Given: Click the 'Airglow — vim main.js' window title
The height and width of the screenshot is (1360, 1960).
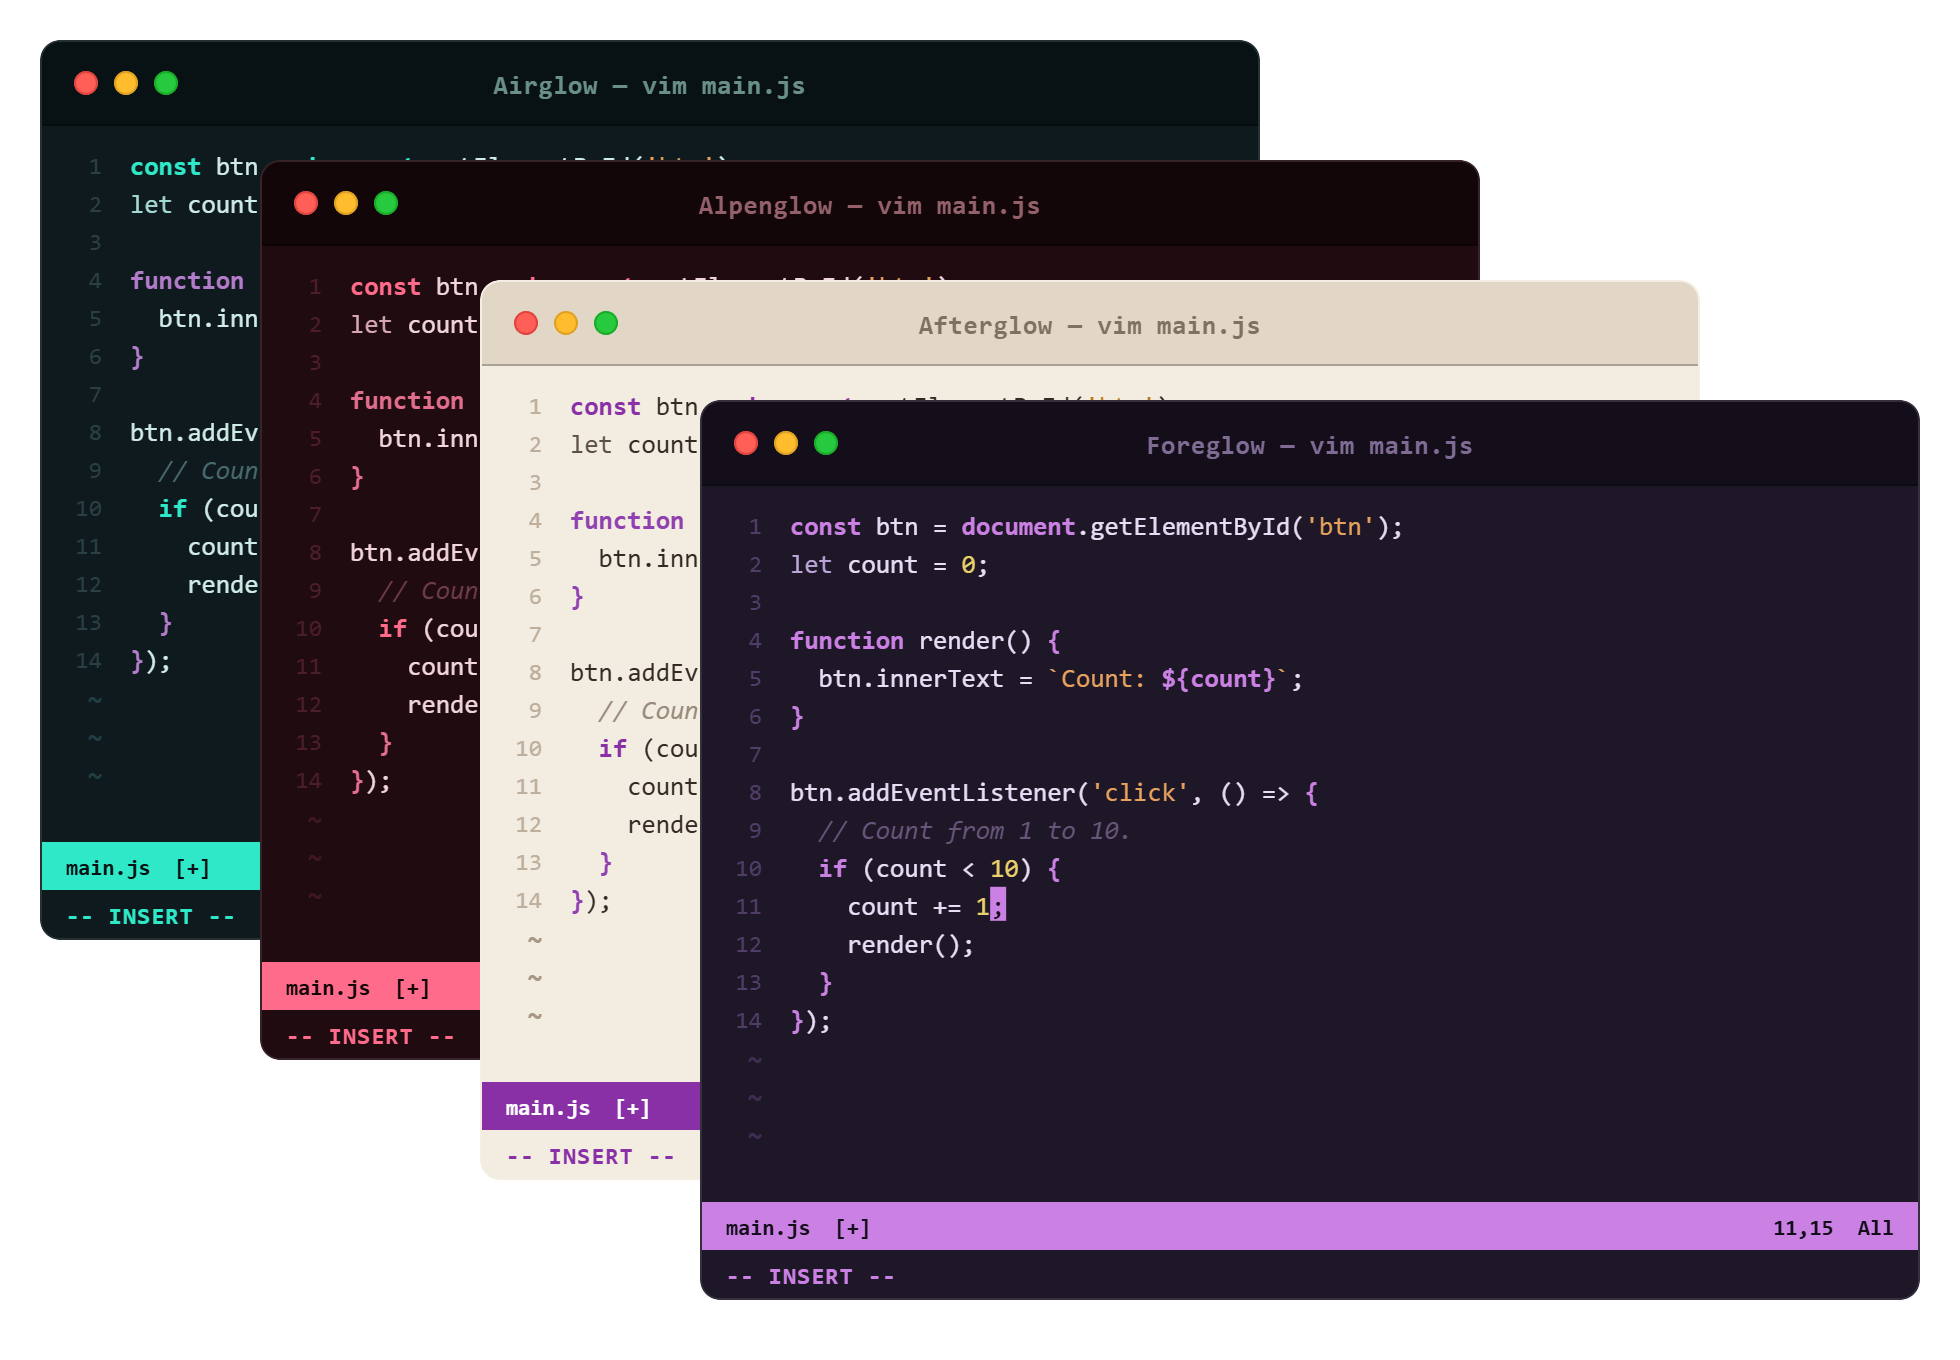Looking at the screenshot, I should (649, 86).
